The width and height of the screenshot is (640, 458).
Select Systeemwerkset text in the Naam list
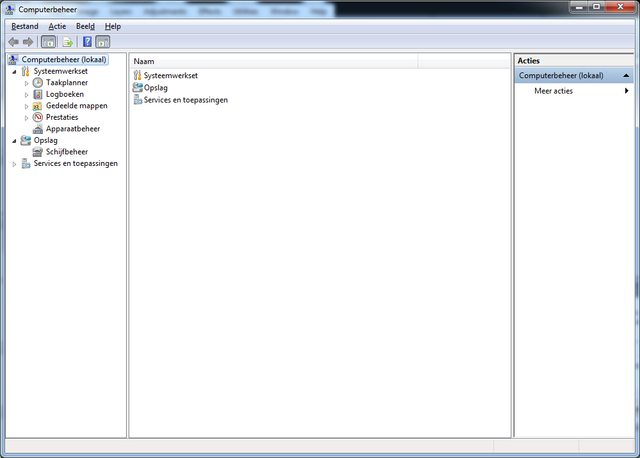171,76
